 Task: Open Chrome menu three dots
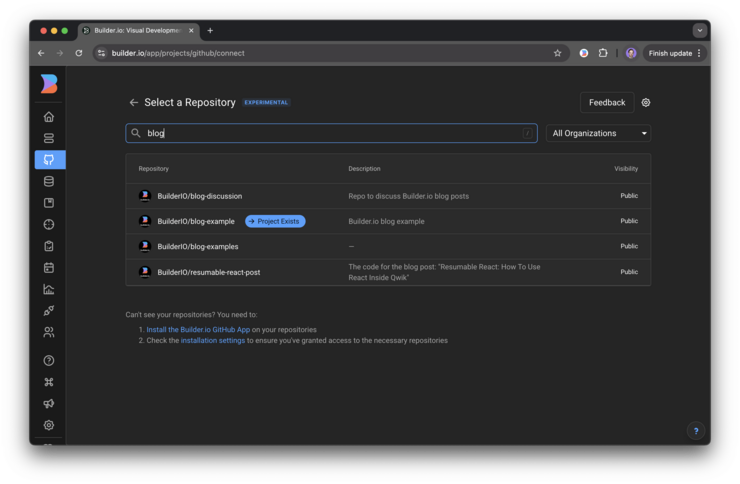[699, 53]
